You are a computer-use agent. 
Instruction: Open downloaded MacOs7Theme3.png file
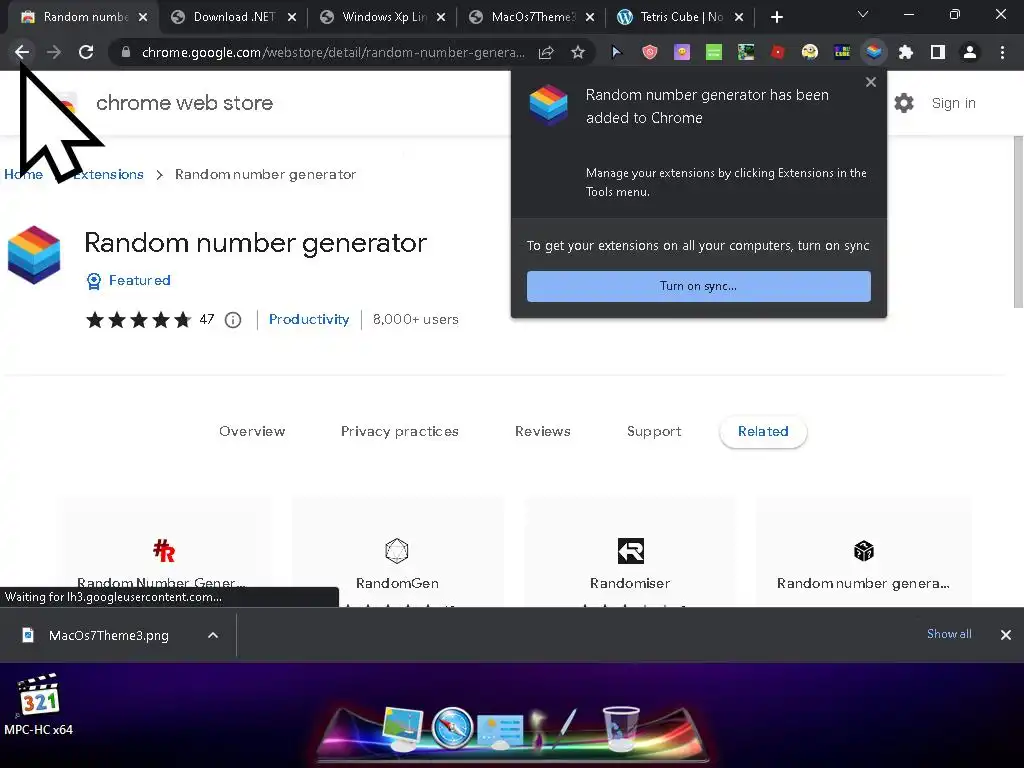coord(108,635)
